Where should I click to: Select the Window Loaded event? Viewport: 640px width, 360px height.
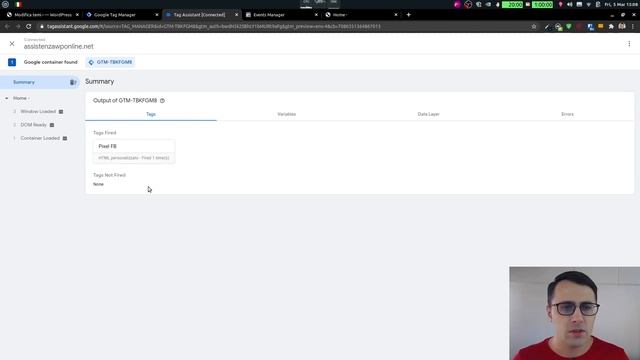click(x=38, y=111)
